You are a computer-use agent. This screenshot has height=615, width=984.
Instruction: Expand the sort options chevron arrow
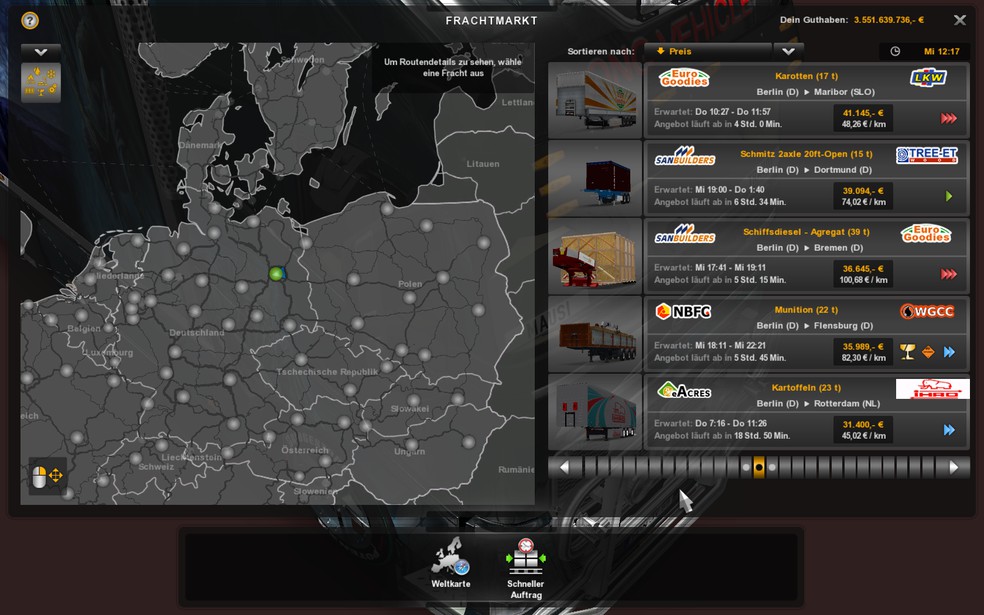click(x=788, y=51)
